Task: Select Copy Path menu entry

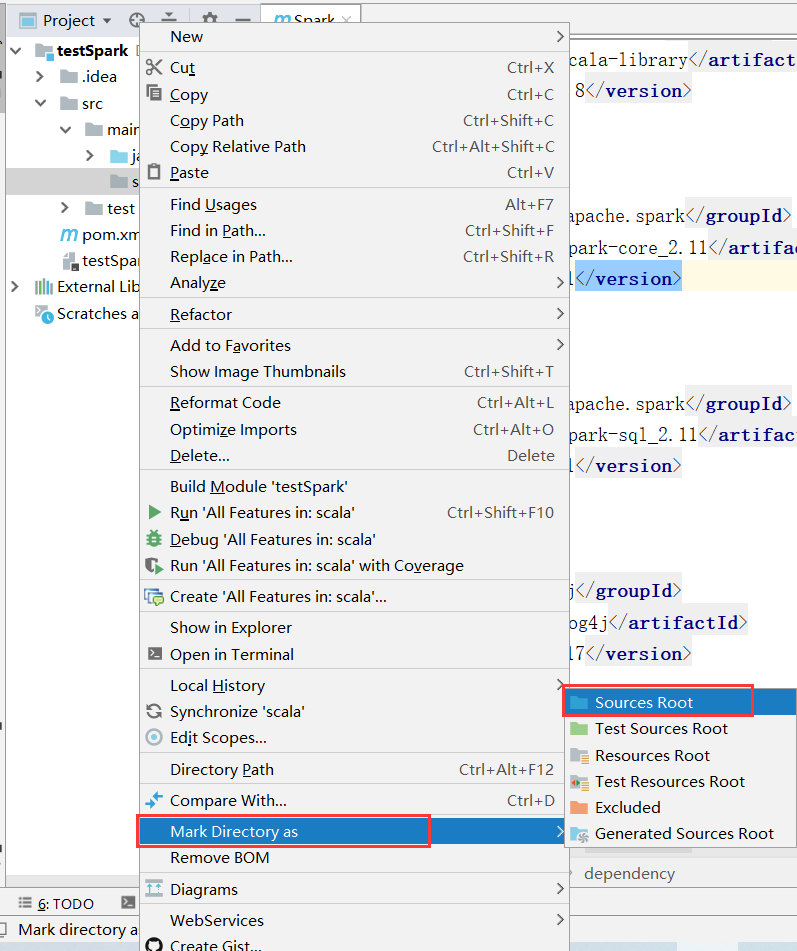Action: pyautogui.click(x=354, y=121)
